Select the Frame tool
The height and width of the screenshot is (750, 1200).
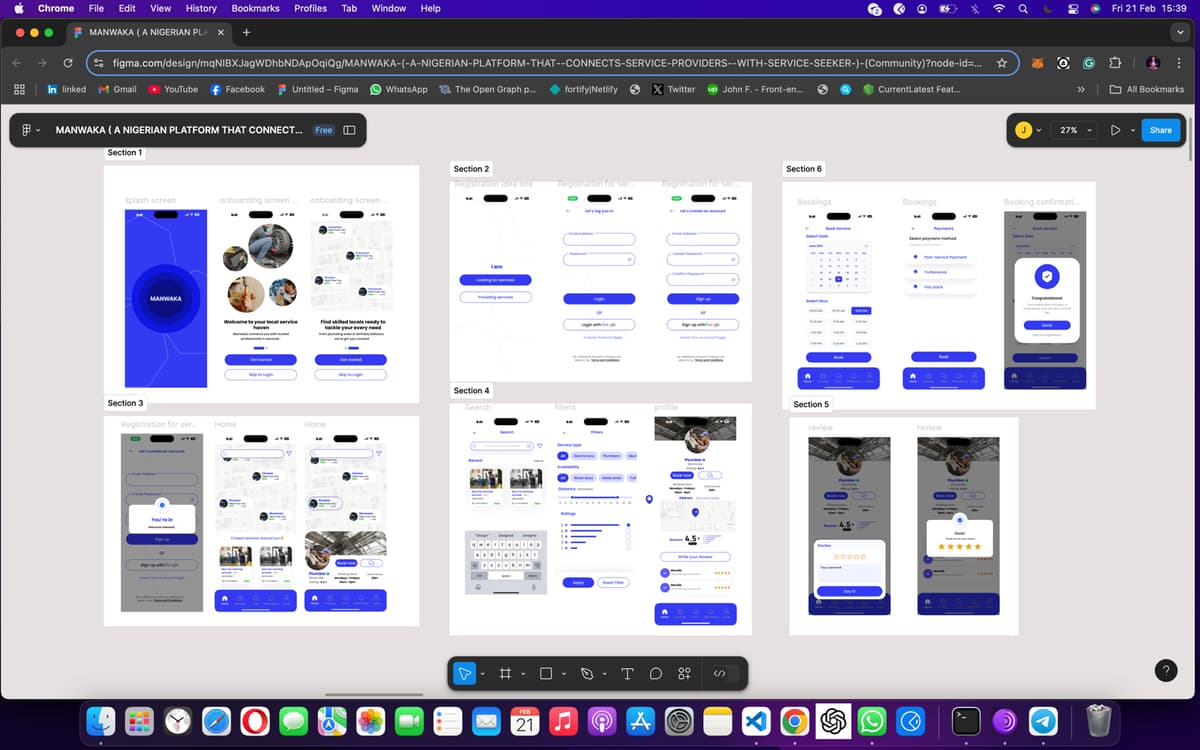tap(505, 674)
